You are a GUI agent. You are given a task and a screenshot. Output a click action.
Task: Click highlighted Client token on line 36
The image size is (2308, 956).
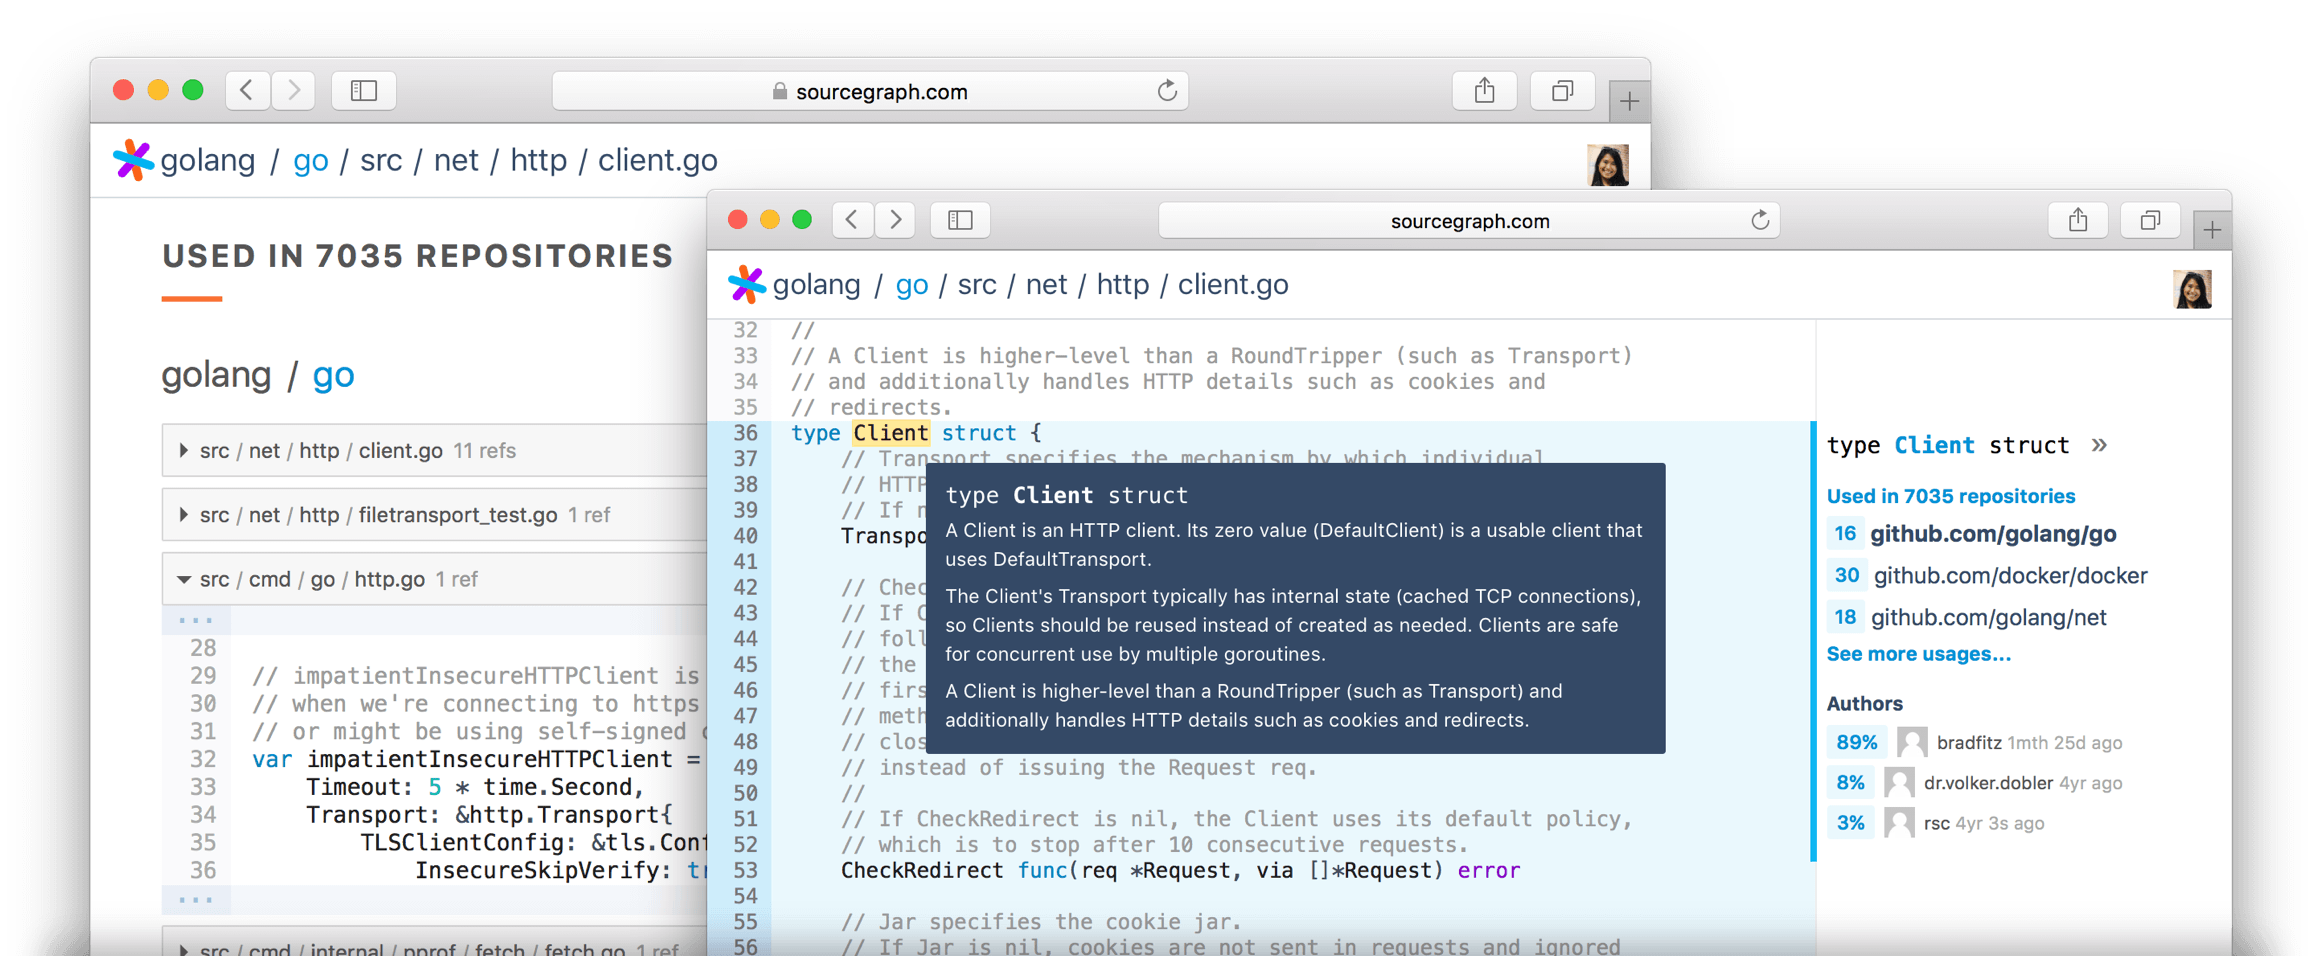(890, 433)
